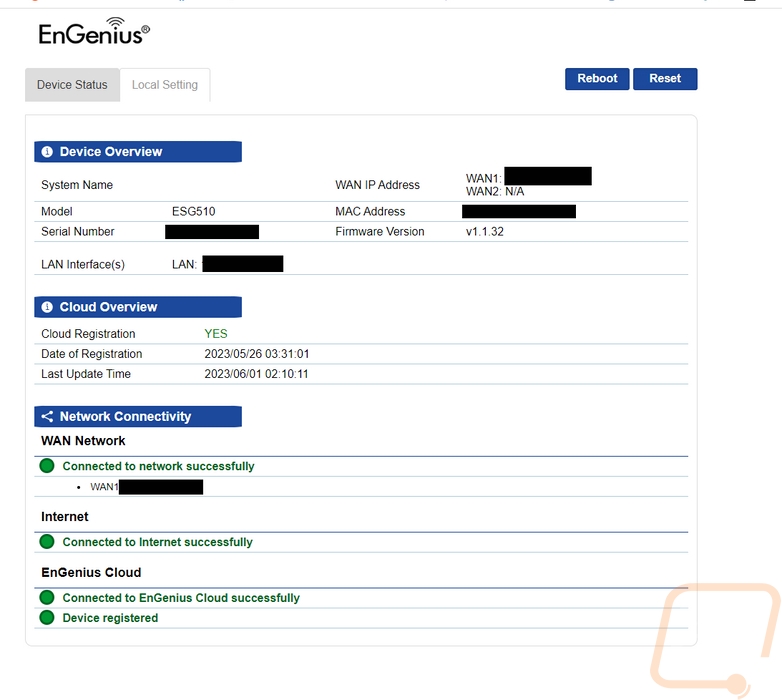Select registration date 2023/05/26 03:31:01

[257, 353]
